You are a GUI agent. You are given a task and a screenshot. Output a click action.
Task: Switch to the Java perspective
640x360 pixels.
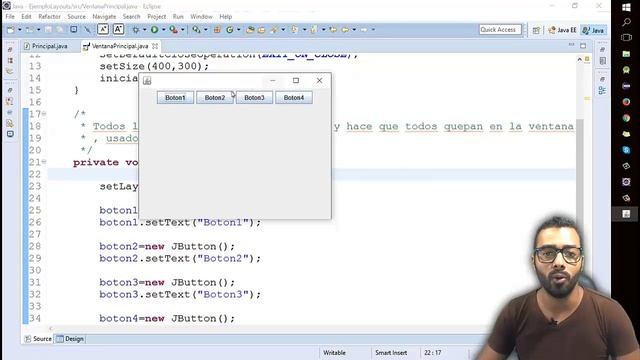(593, 30)
